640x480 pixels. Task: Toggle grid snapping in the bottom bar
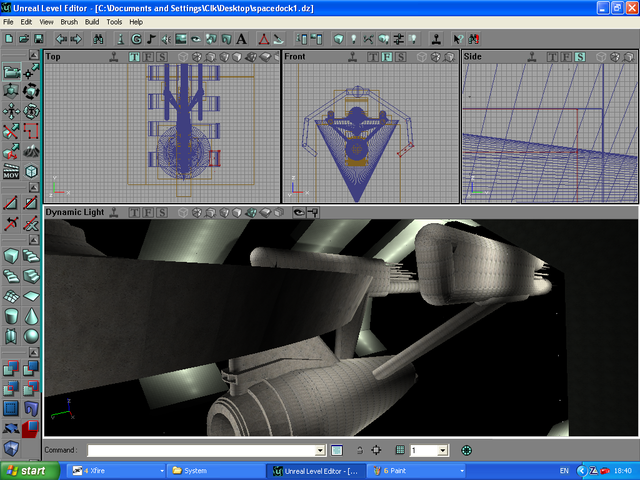(400, 451)
